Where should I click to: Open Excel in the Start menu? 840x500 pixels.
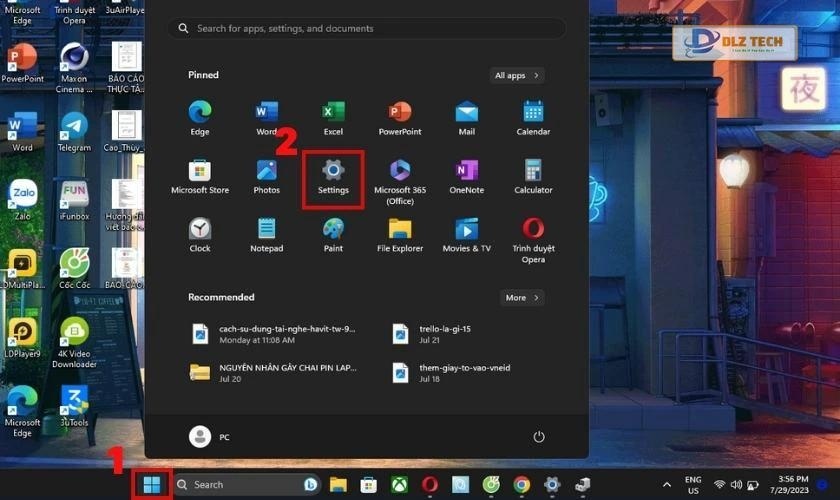click(x=333, y=118)
